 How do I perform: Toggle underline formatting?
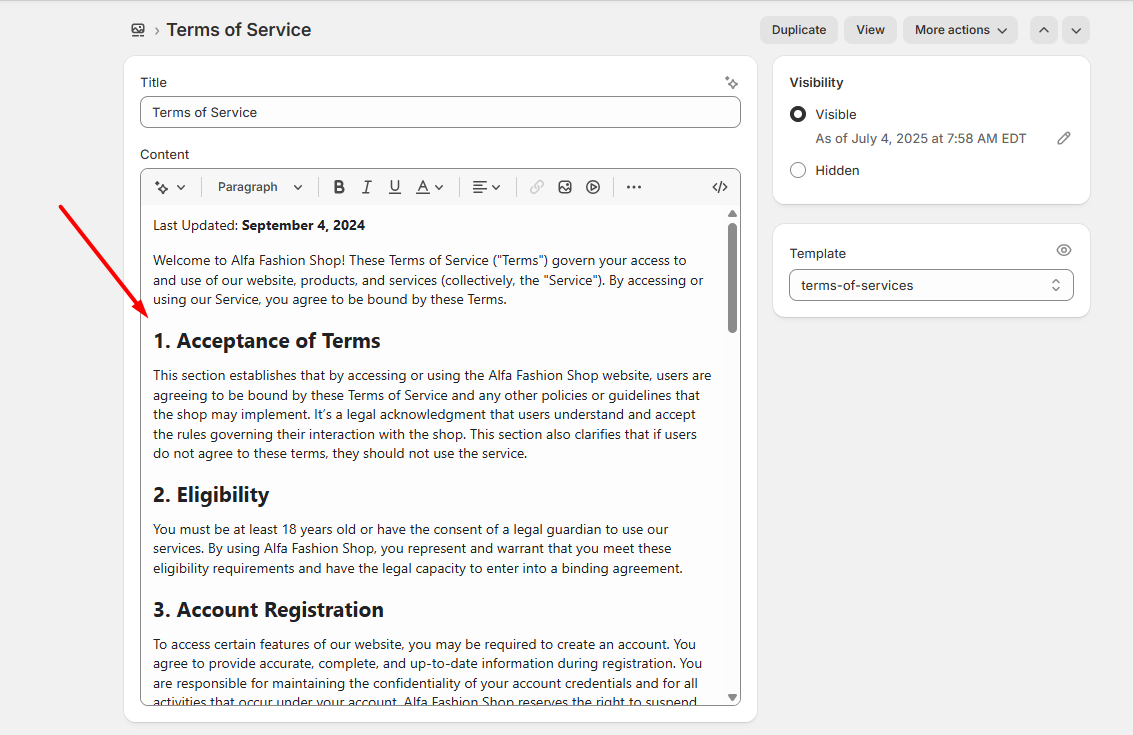(395, 187)
